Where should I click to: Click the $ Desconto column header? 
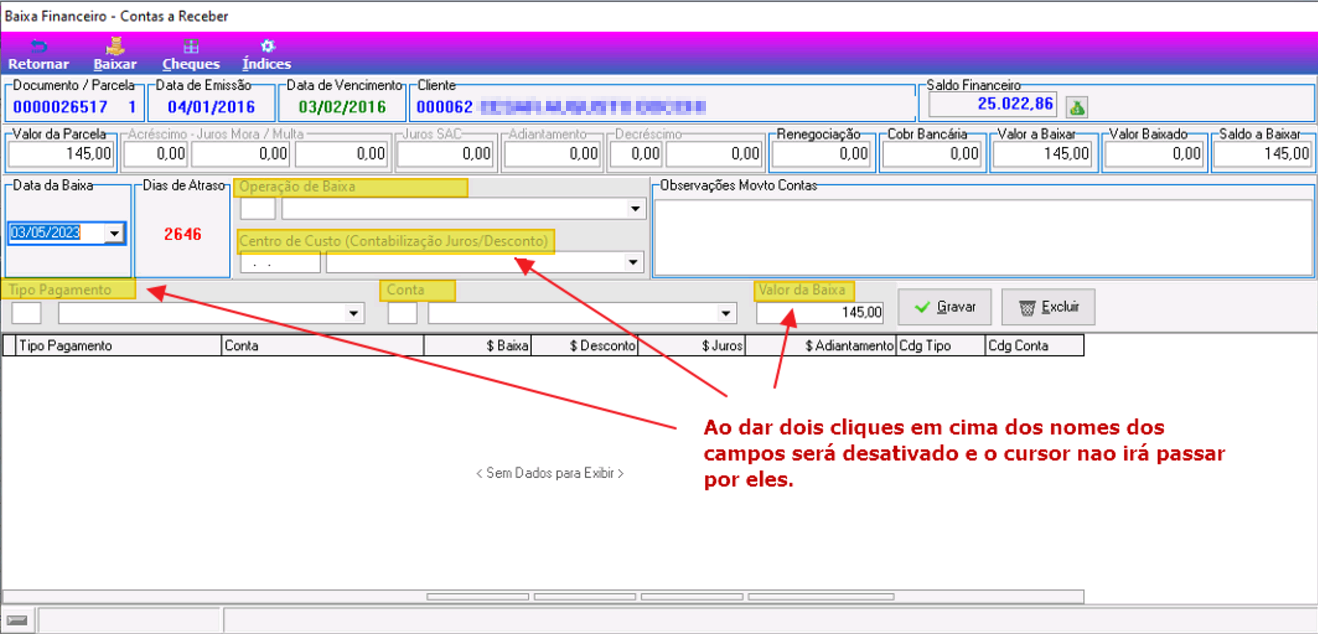[585, 346]
